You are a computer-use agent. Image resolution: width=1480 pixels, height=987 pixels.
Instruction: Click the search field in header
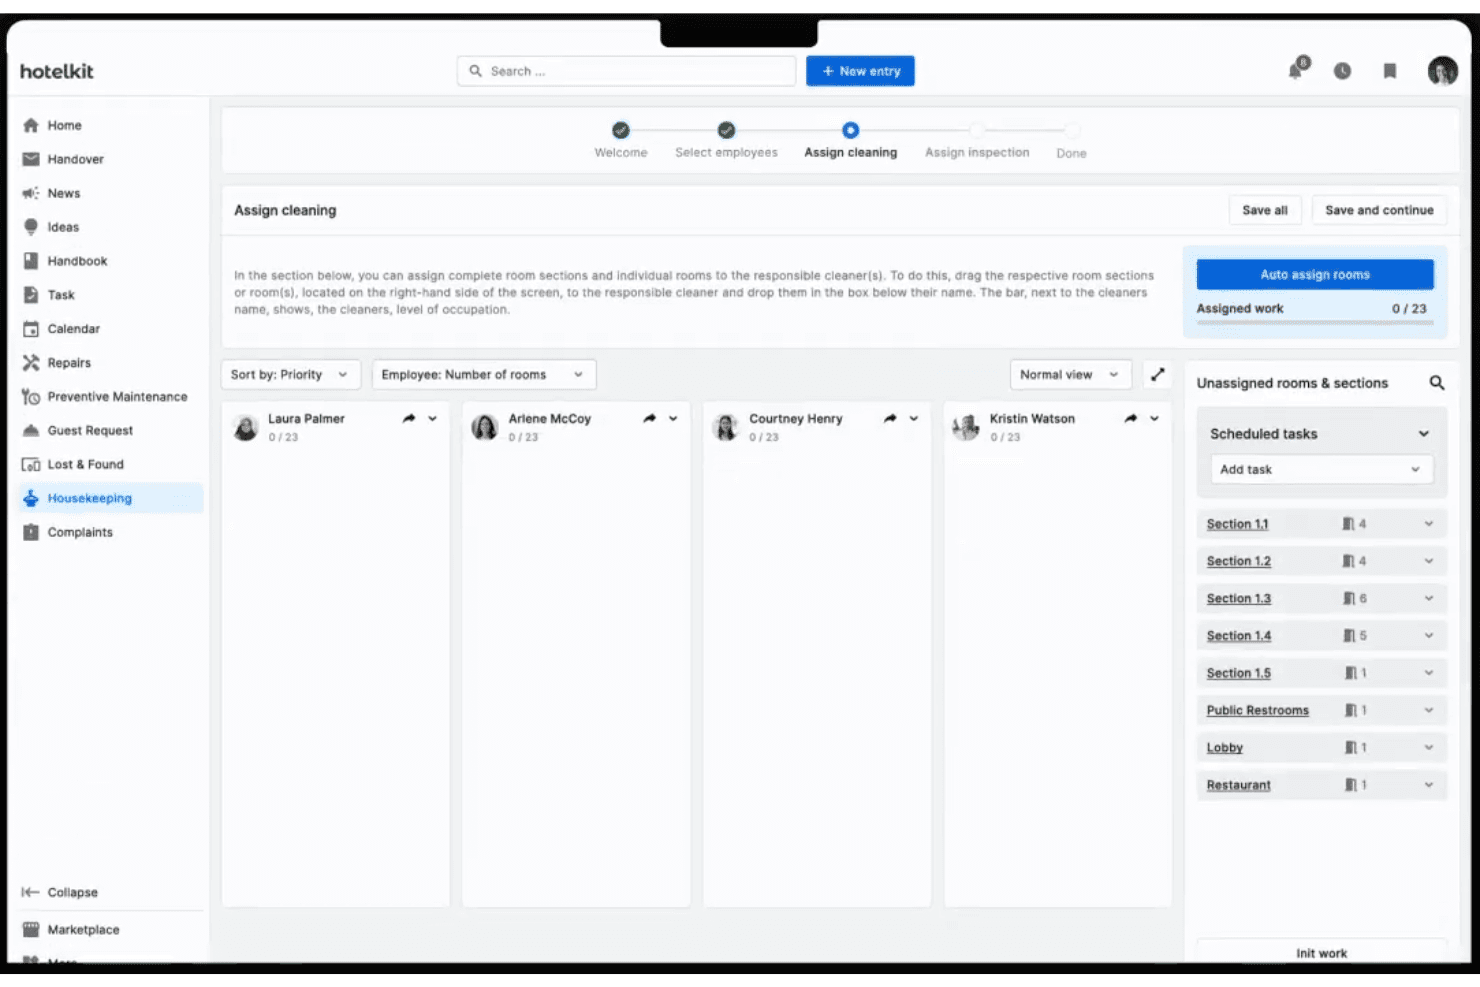coord(626,71)
